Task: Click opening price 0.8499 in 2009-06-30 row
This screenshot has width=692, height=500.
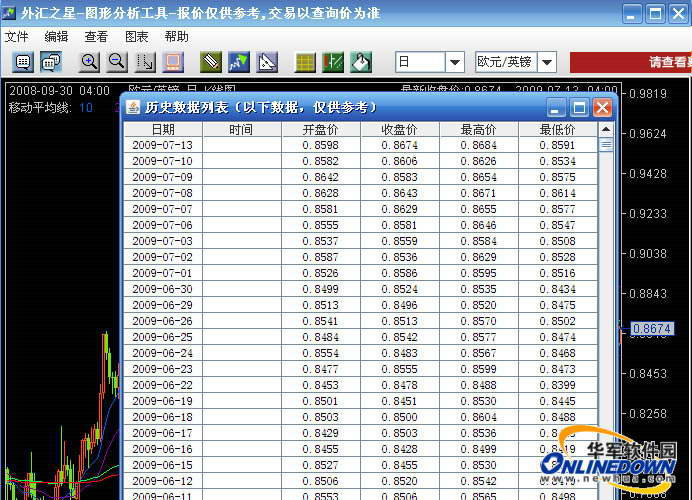Action: 320,289
